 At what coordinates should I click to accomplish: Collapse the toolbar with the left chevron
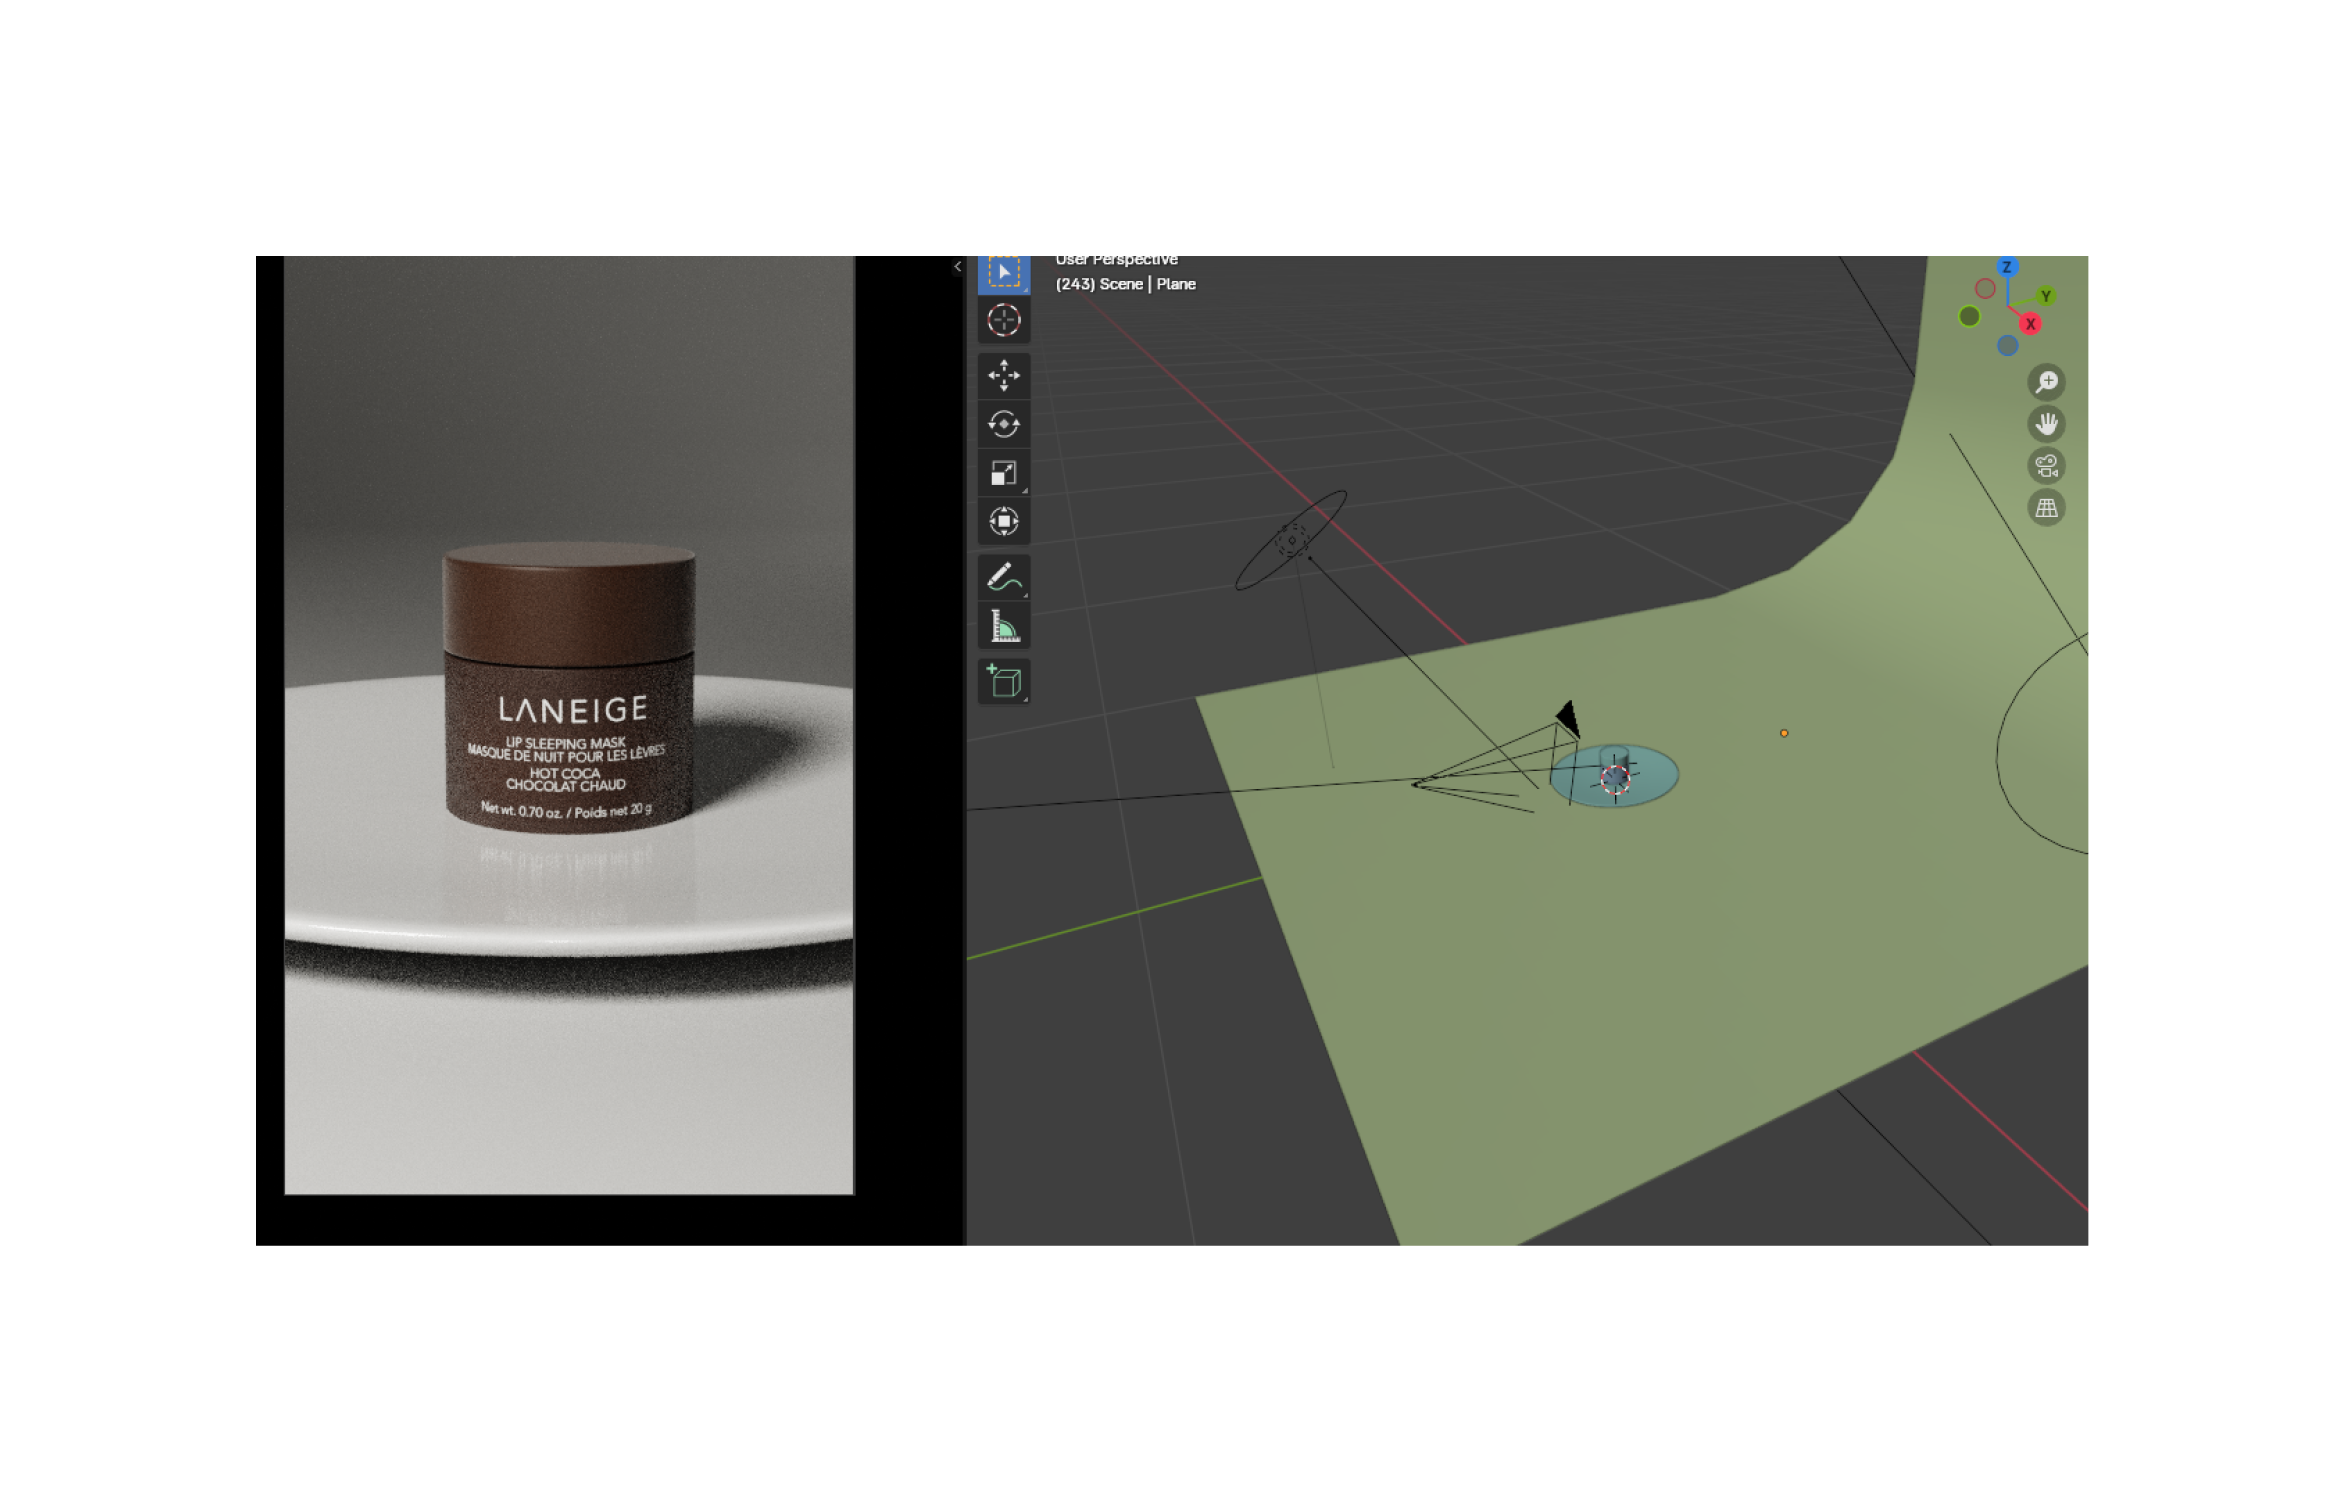coord(957,266)
